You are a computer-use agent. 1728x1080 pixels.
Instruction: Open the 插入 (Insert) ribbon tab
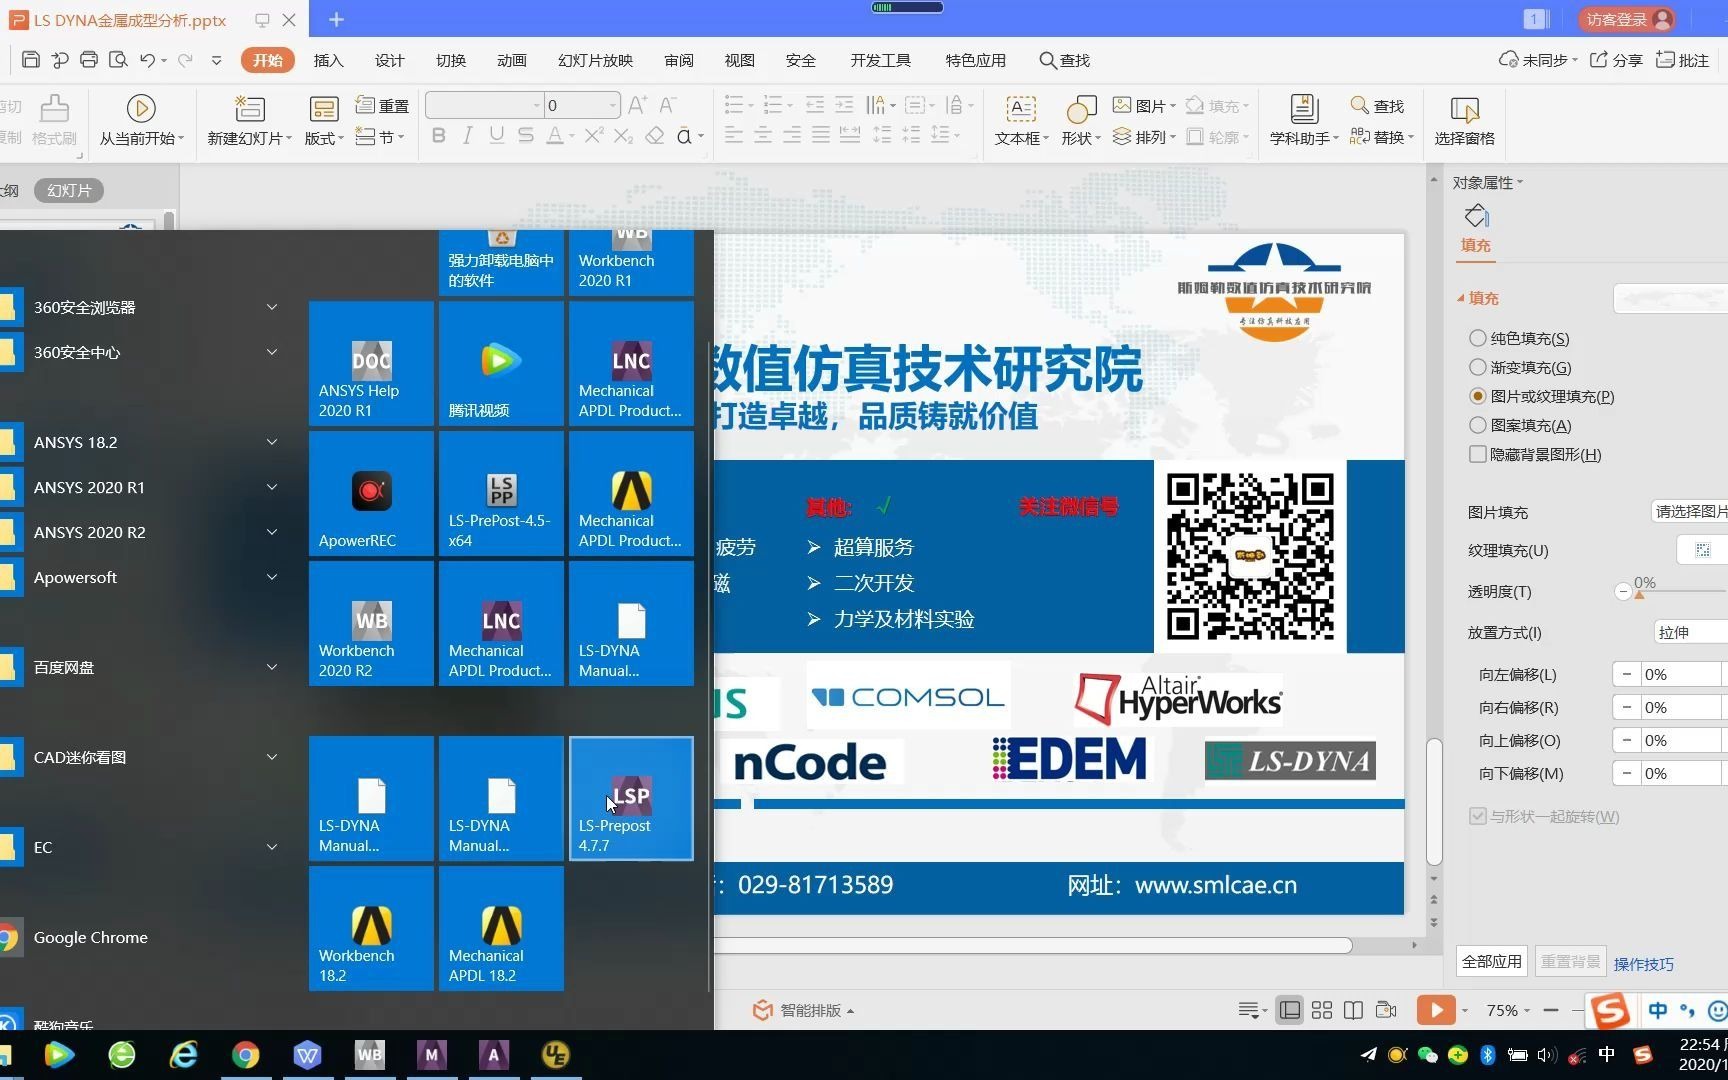(328, 60)
